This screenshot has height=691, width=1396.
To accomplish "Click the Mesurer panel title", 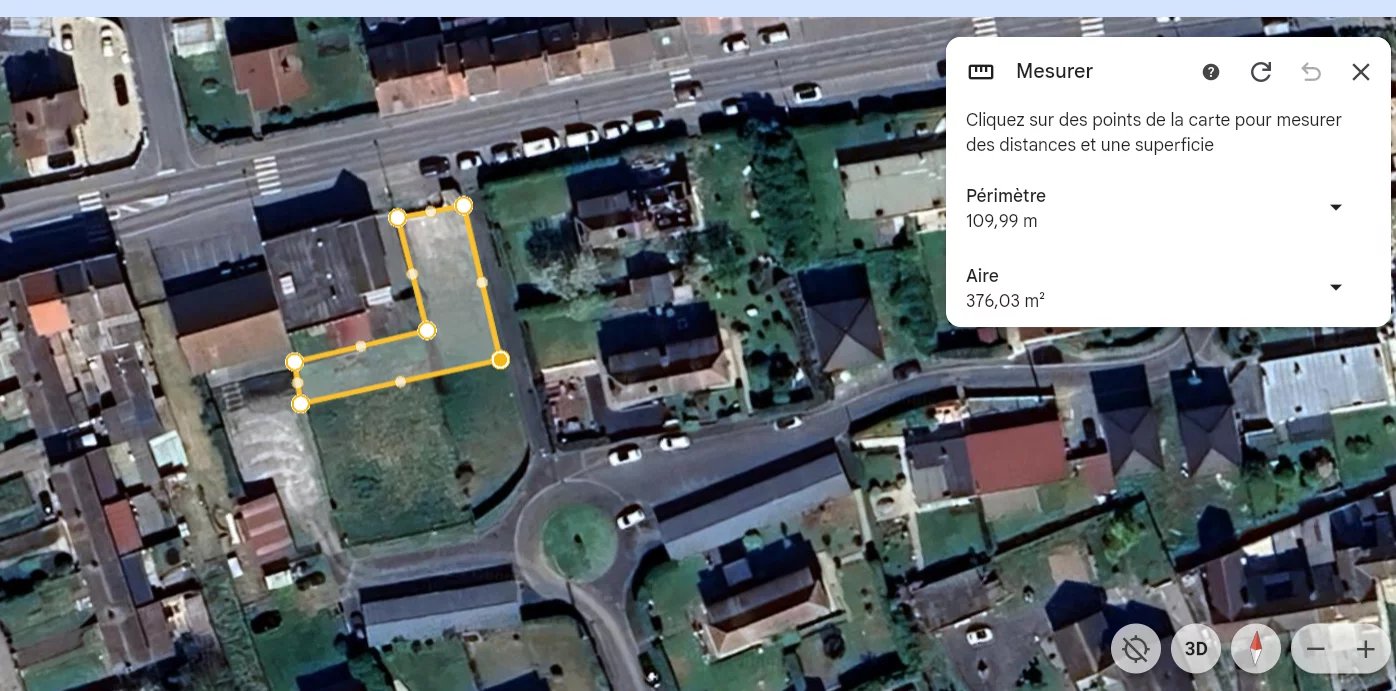I will coord(1054,71).
